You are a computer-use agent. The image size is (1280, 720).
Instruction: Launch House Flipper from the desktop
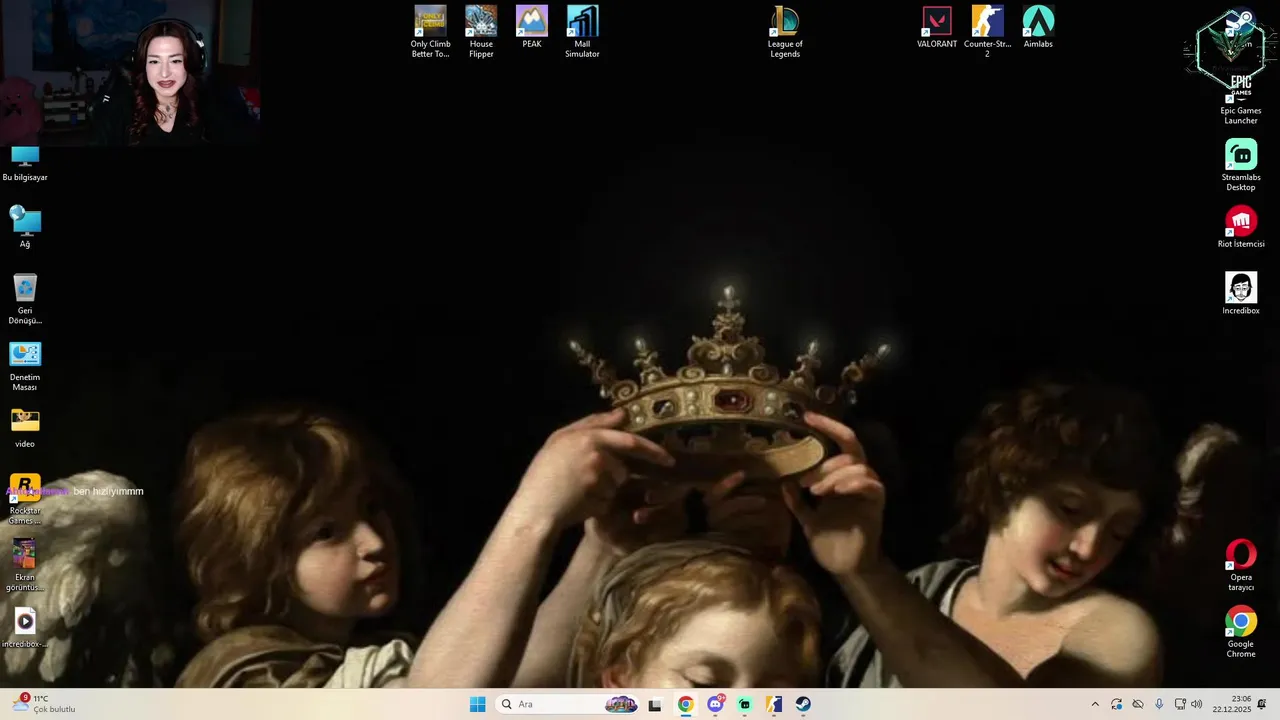pos(481,32)
